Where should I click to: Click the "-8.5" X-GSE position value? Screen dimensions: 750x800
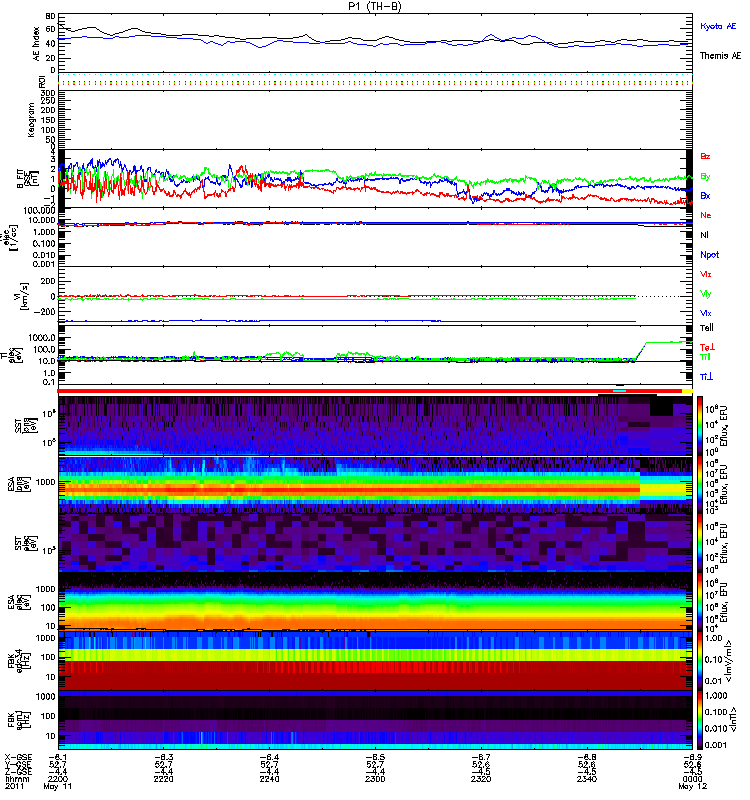coord(375,758)
